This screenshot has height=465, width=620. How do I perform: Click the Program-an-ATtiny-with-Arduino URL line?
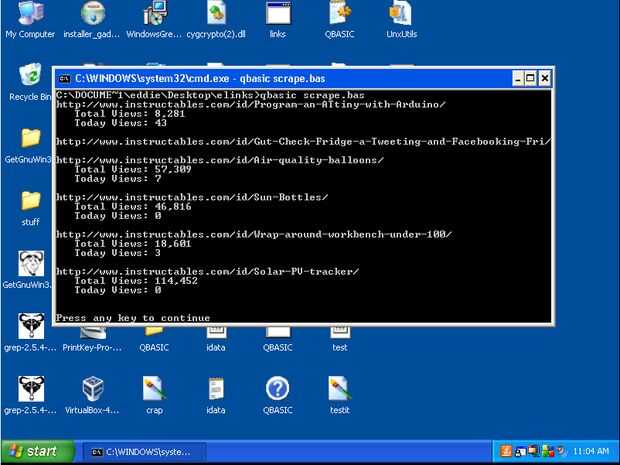point(251,105)
